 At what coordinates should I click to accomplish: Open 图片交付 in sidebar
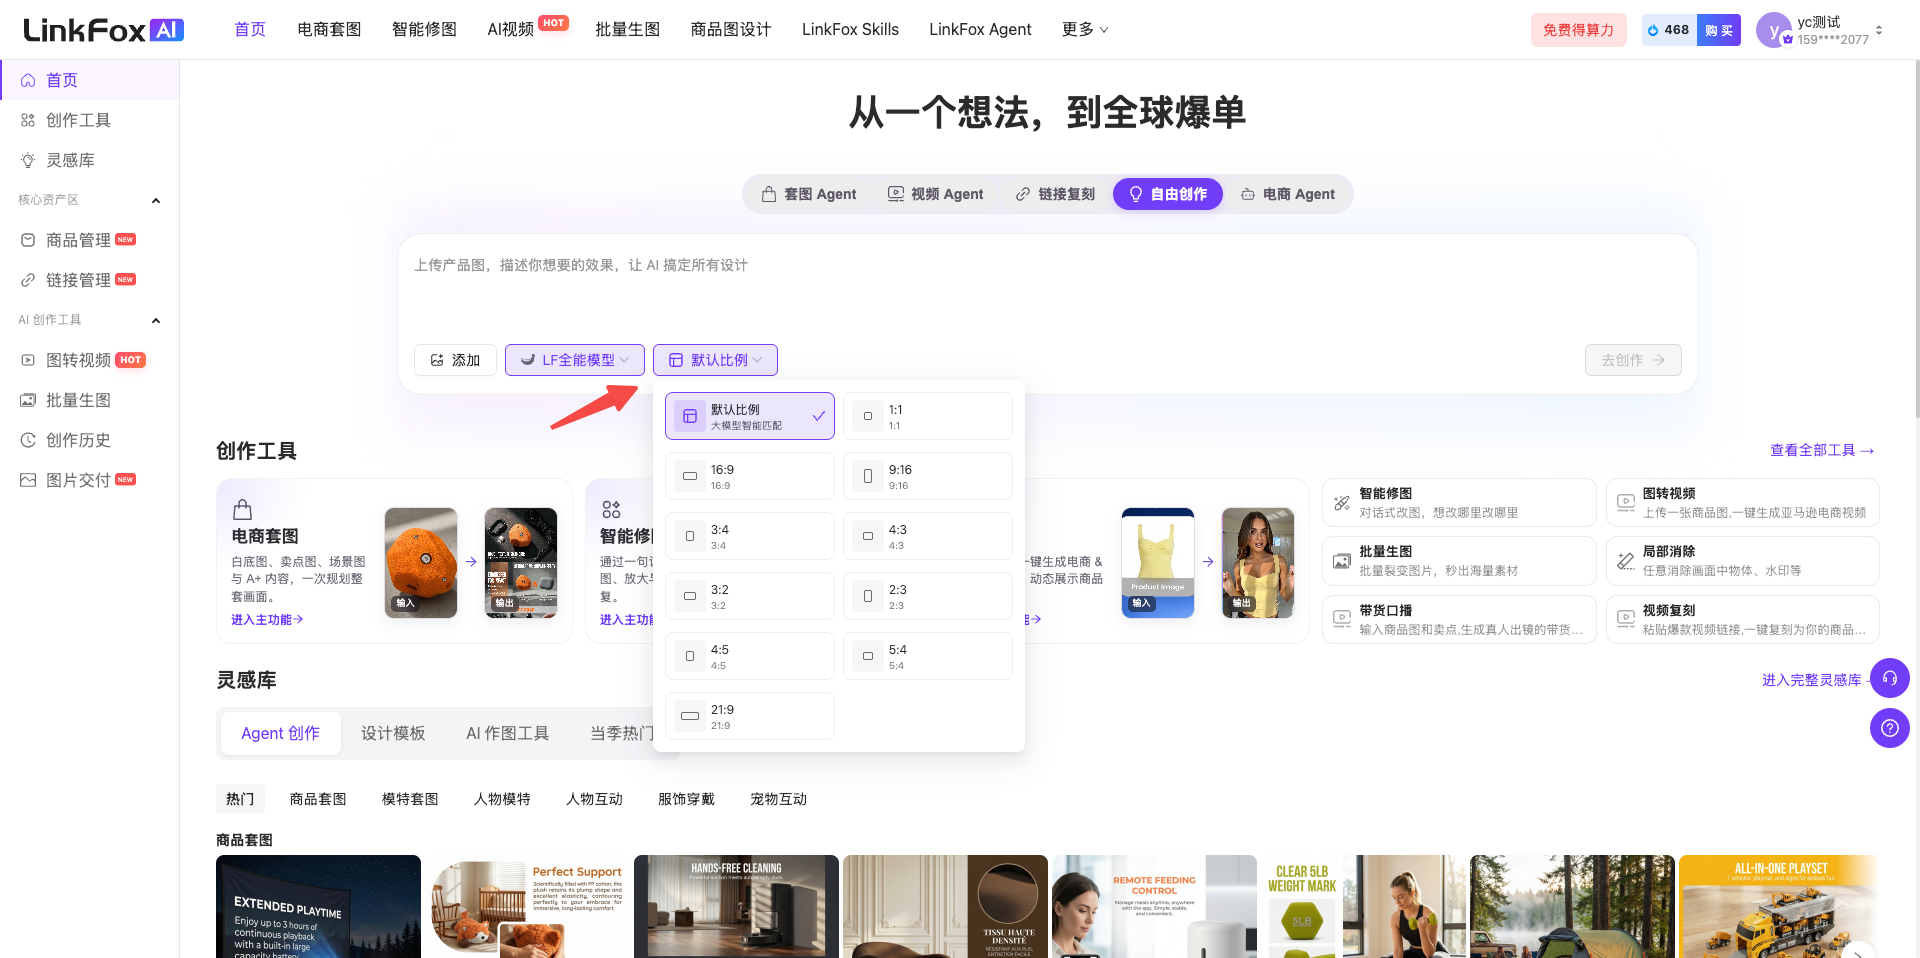click(x=90, y=480)
